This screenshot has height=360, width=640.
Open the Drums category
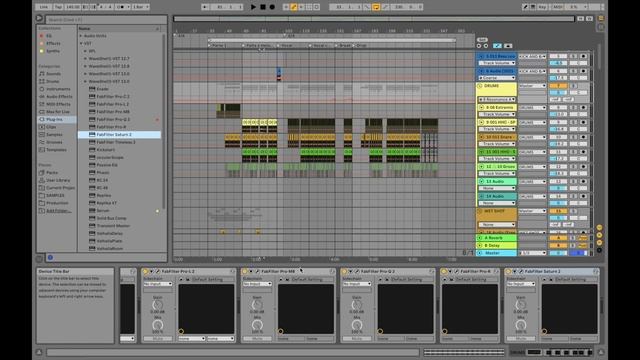click(53, 82)
